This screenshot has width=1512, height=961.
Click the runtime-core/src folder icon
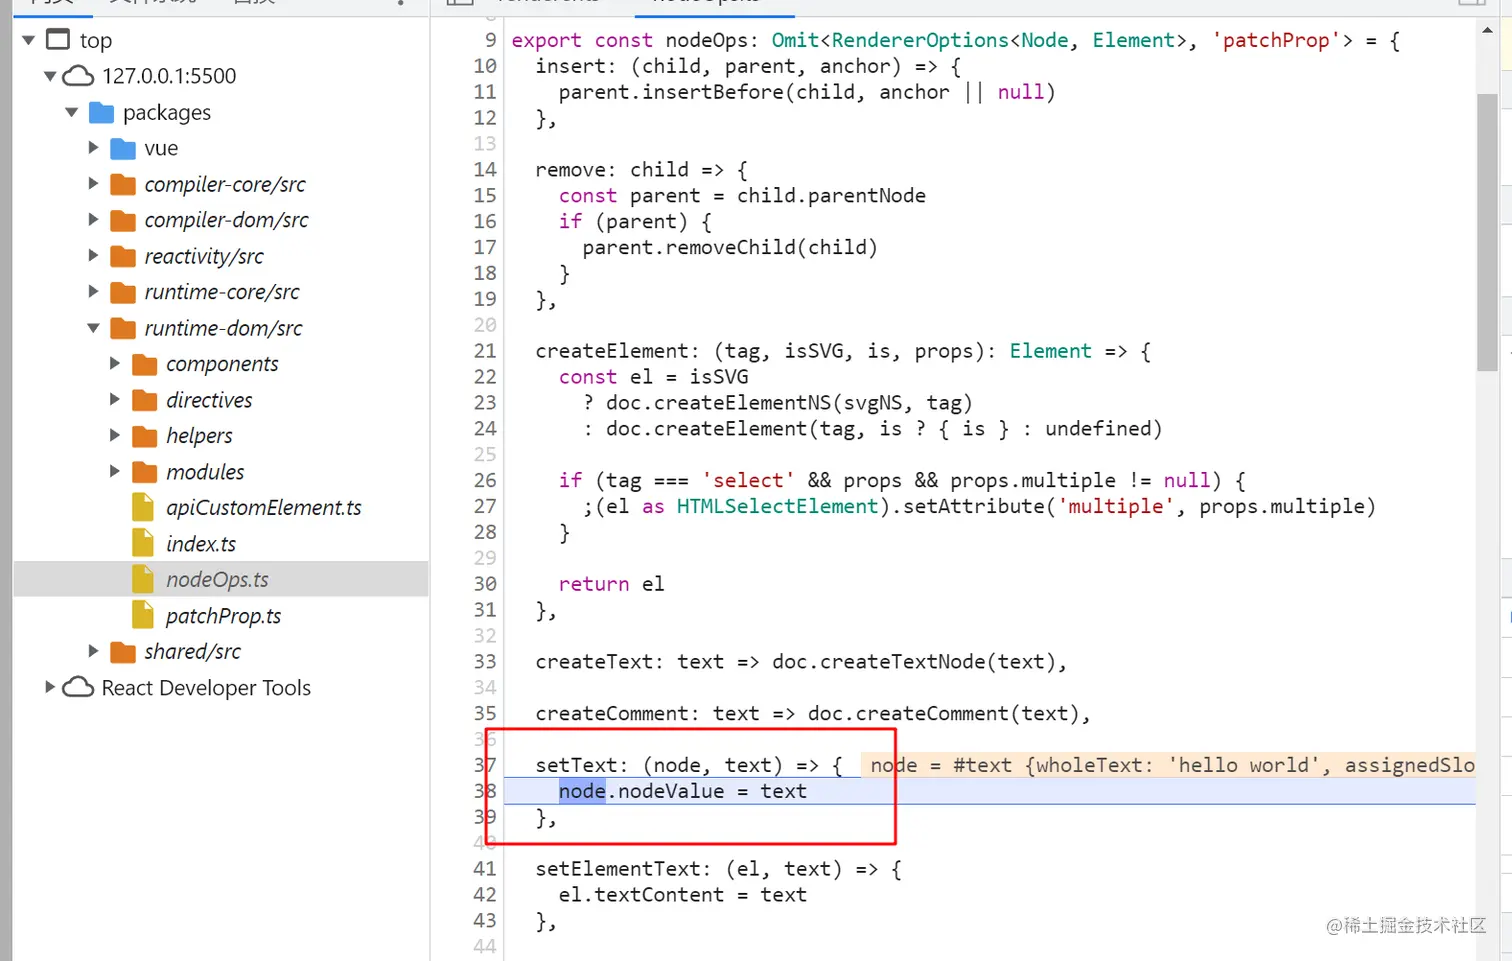(123, 292)
